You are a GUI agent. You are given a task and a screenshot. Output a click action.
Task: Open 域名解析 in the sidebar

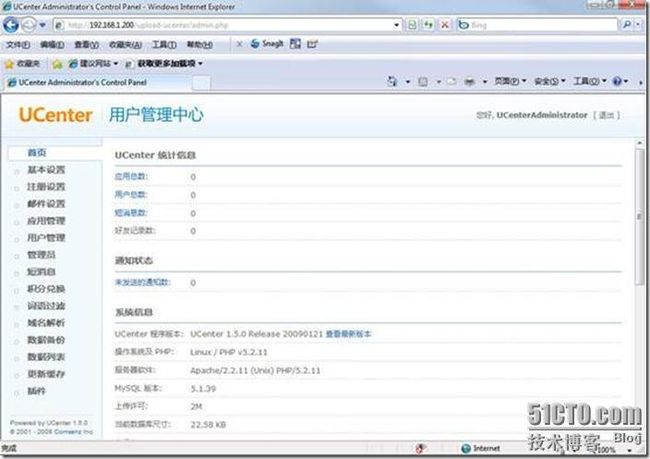click(x=46, y=323)
